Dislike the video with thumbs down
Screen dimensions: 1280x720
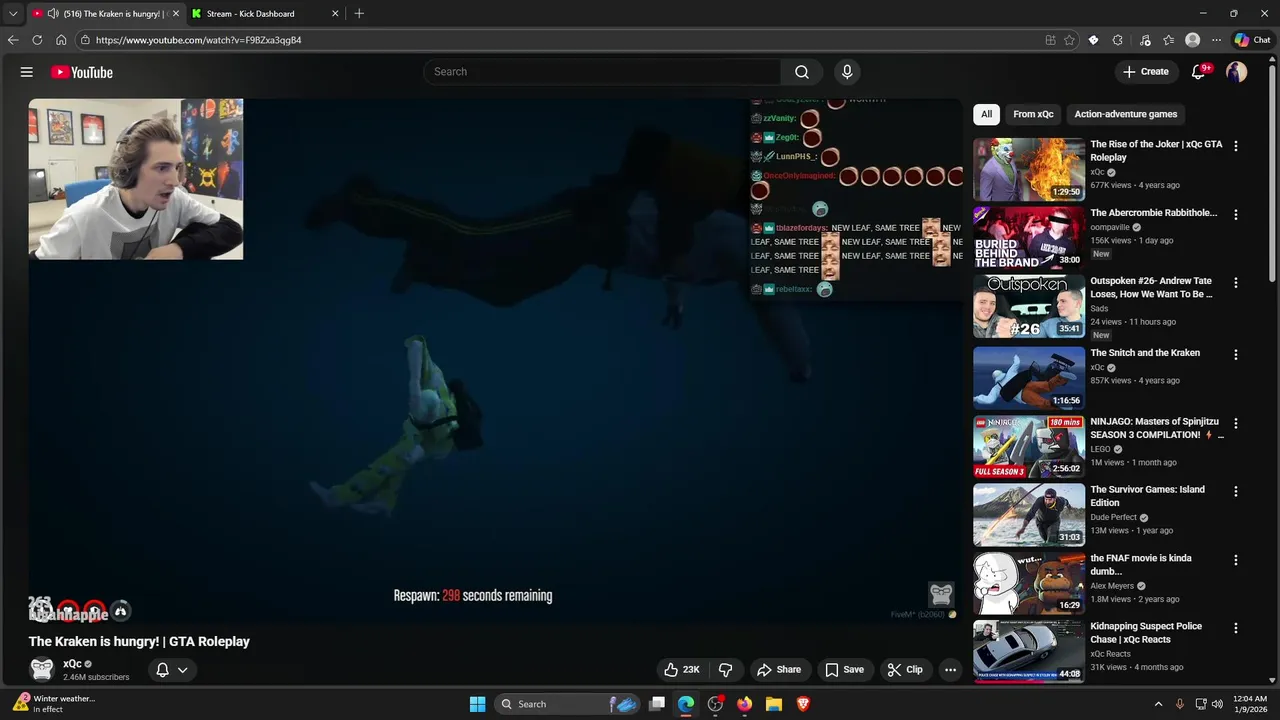click(x=726, y=670)
